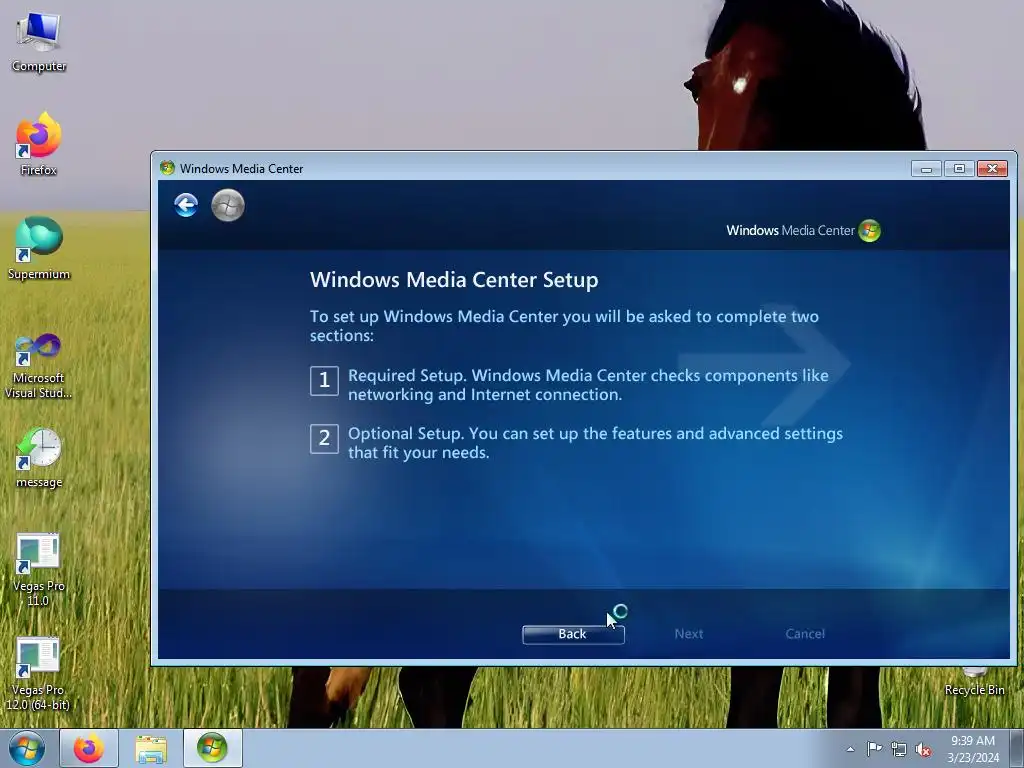The width and height of the screenshot is (1024, 768).
Task: Close the Windows Media Center window
Action: pos(992,168)
